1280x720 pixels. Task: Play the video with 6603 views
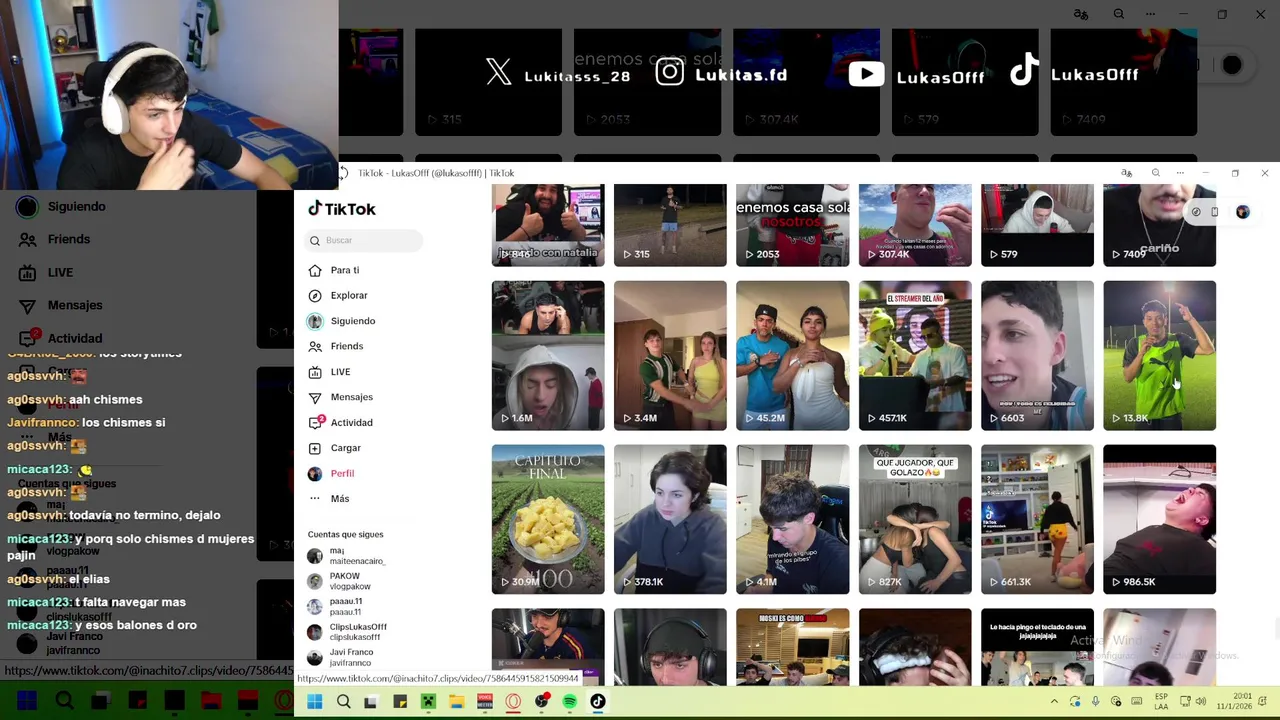(x=1037, y=355)
